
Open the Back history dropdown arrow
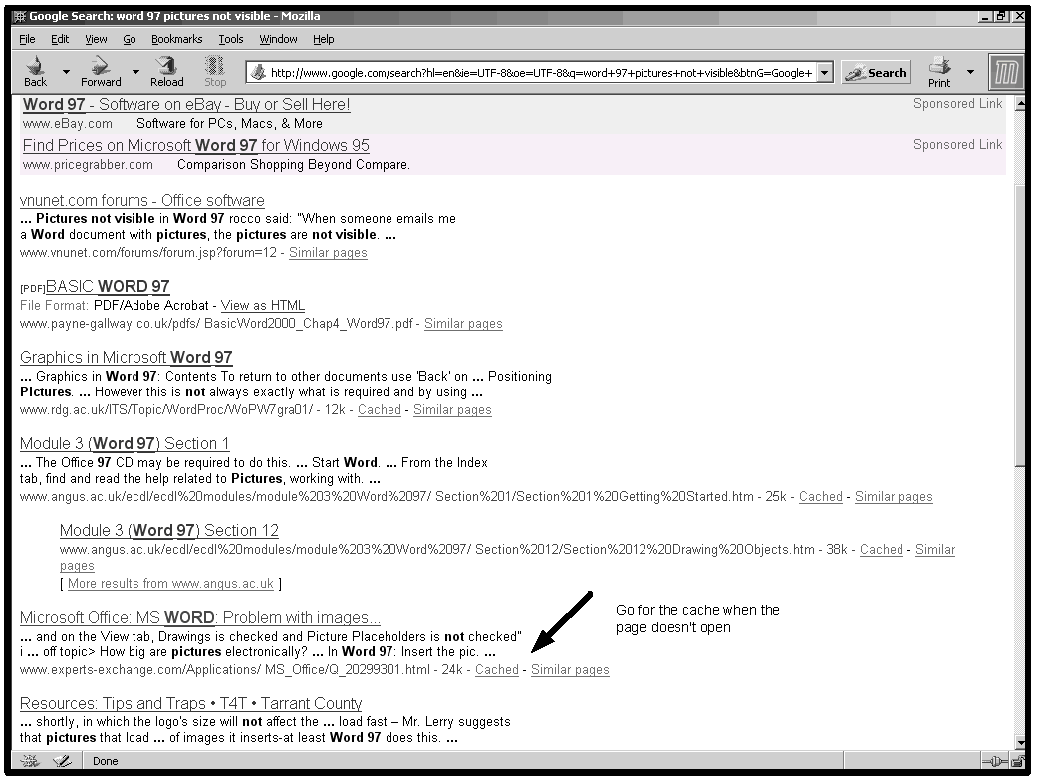[66, 72]
